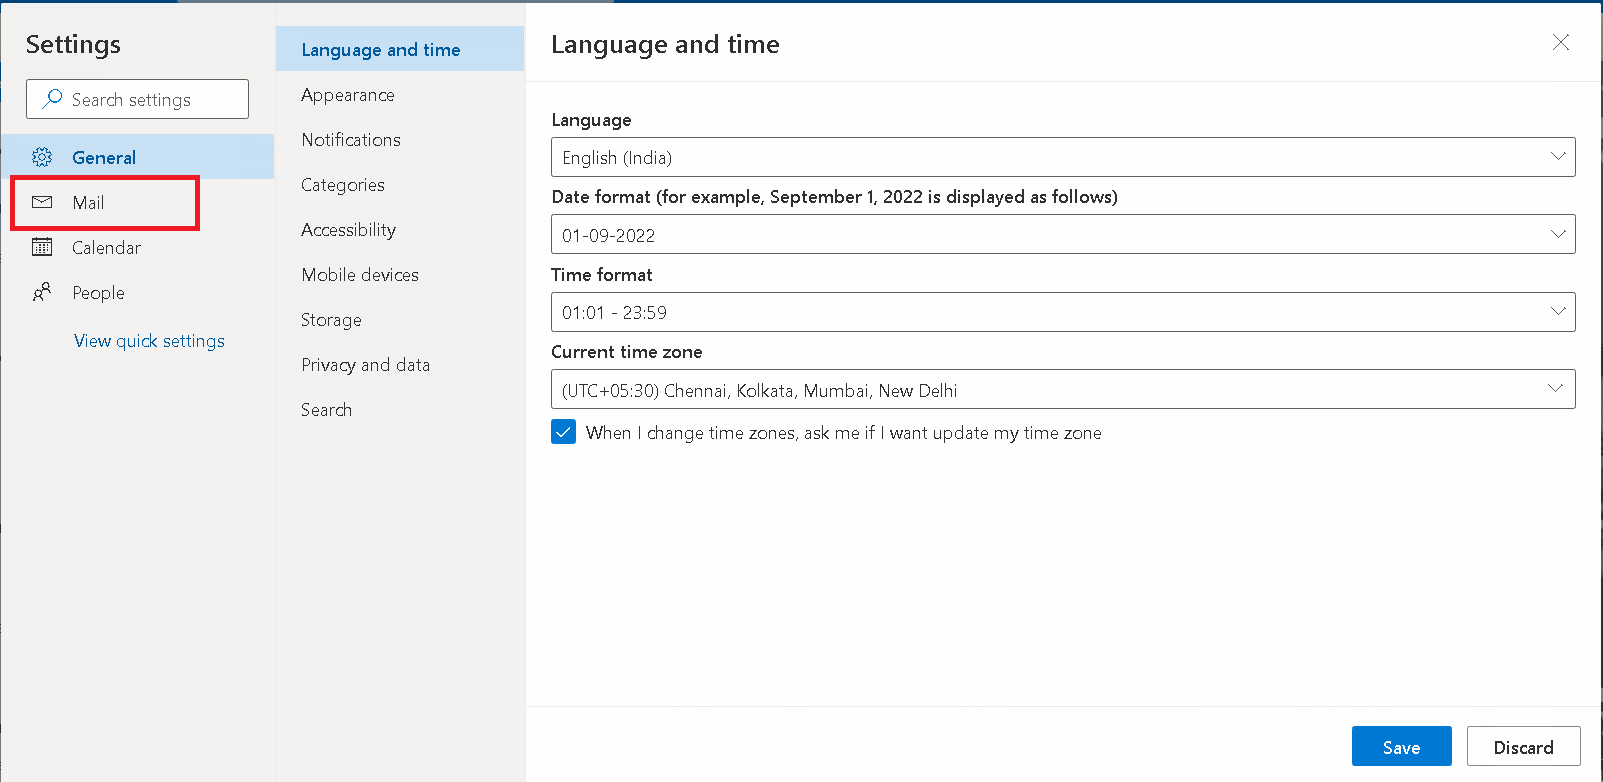The image size is (1603, 782).
Task: Open the Time format dropdown
Action: [x=1063, y=312]
